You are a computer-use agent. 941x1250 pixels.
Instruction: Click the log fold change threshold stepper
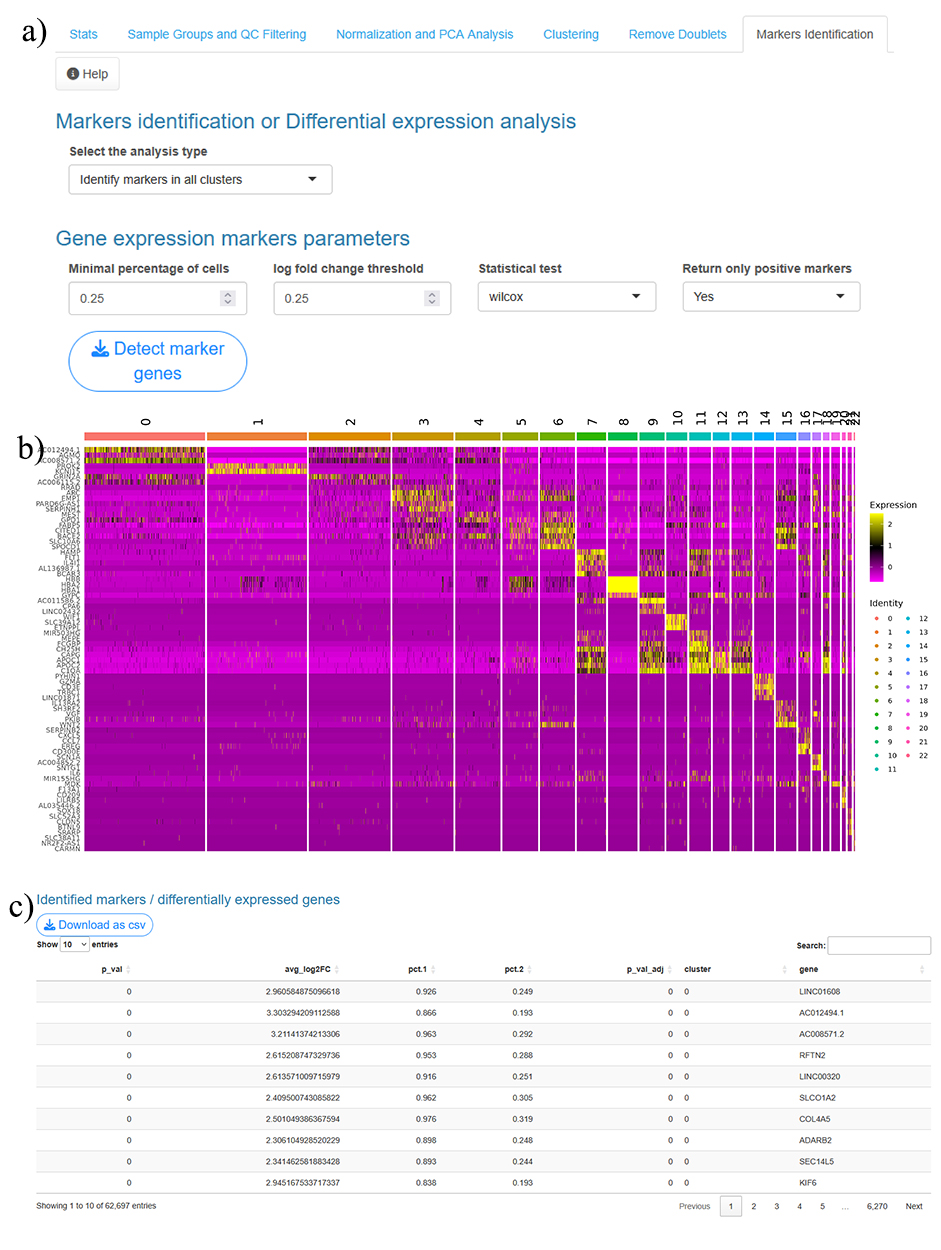click(x=431, y=298)
